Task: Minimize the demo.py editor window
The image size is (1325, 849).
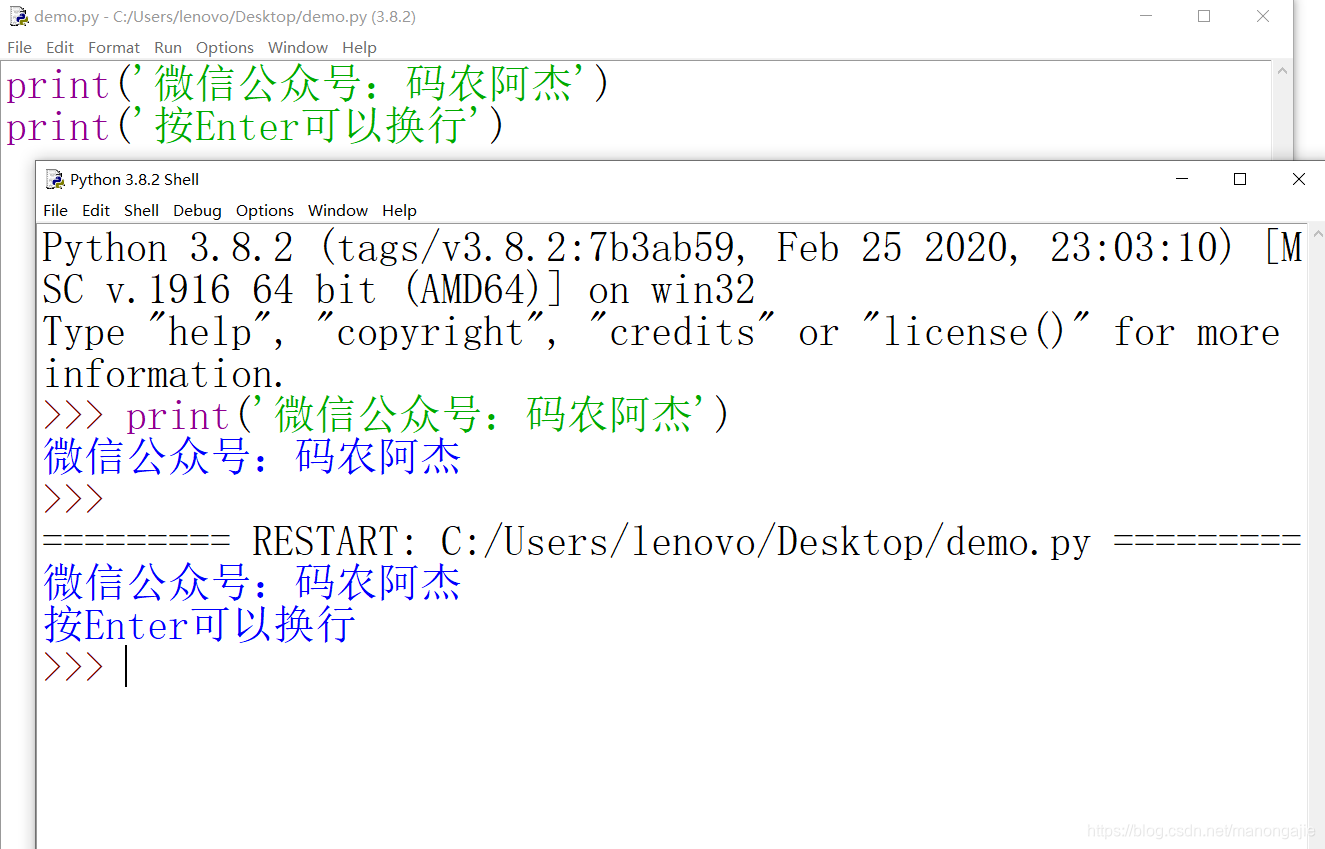Action: click(x=1146, y=16)
